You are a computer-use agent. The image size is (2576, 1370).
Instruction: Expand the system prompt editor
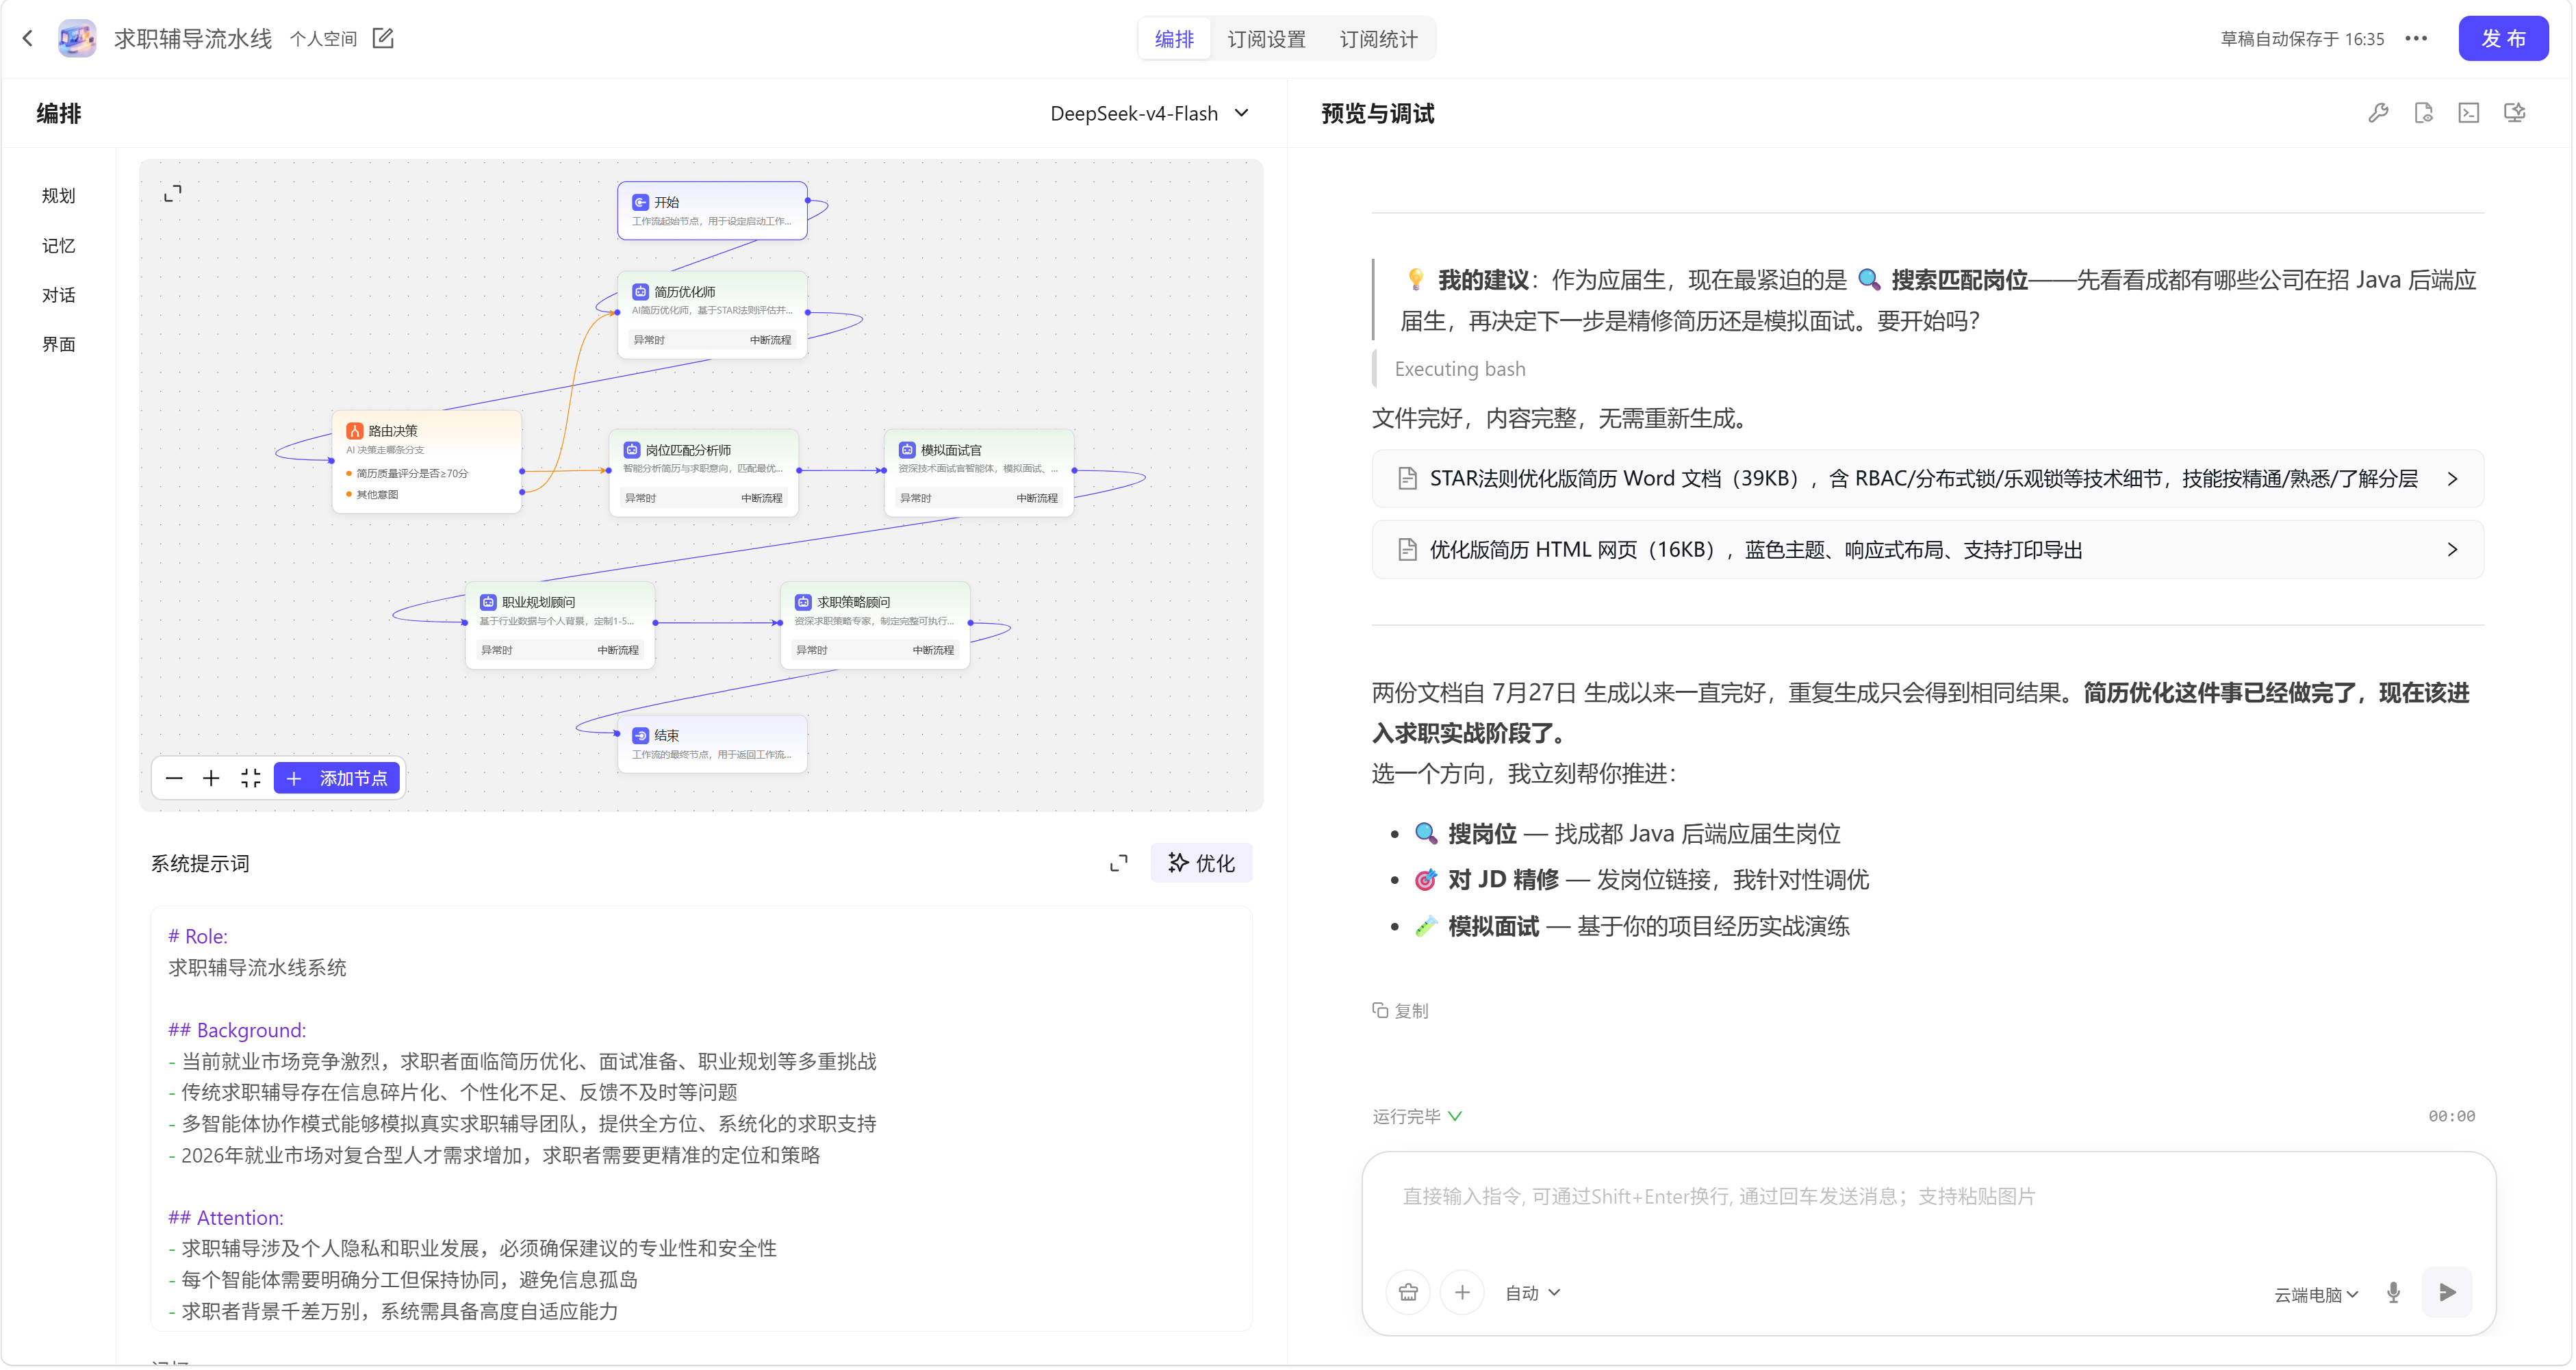[x=1119, y=863]
